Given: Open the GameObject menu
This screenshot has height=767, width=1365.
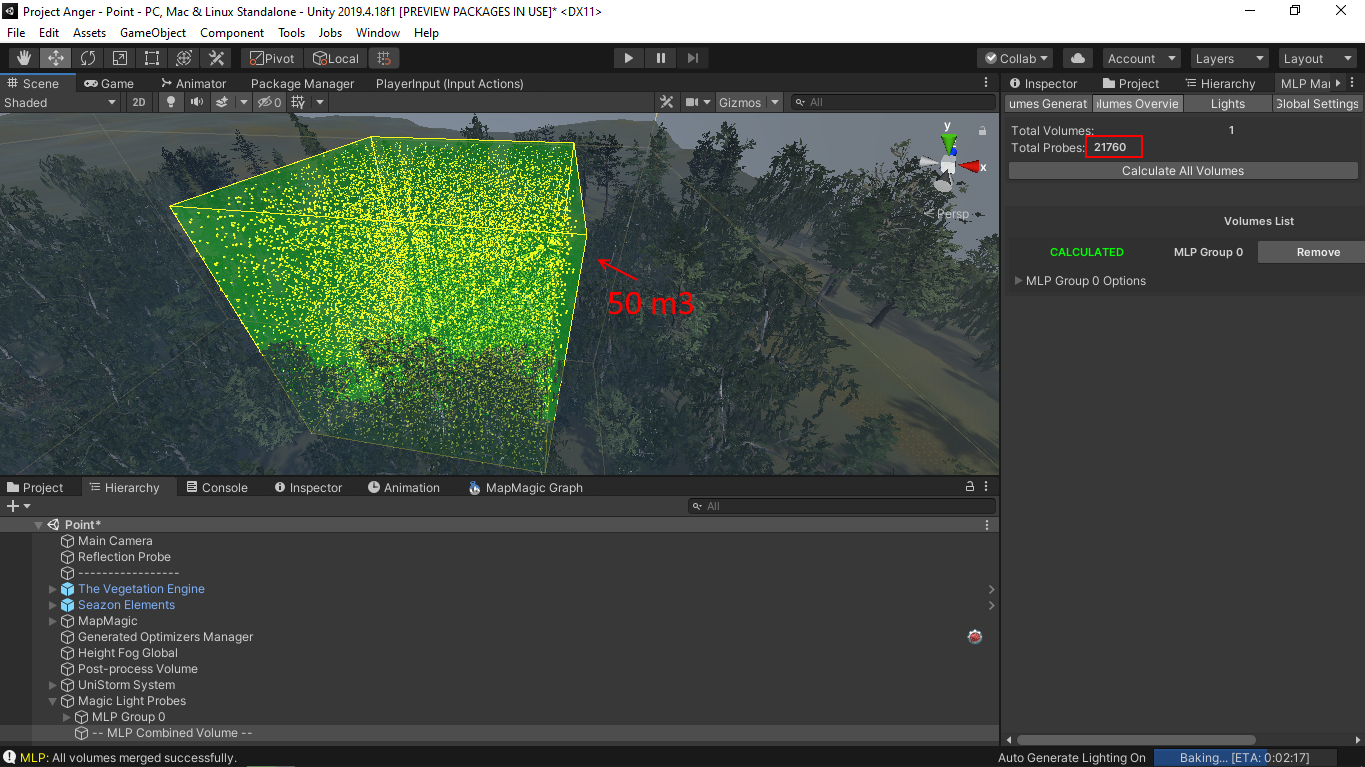Looking at the screenshot, I should click(153, 32).
